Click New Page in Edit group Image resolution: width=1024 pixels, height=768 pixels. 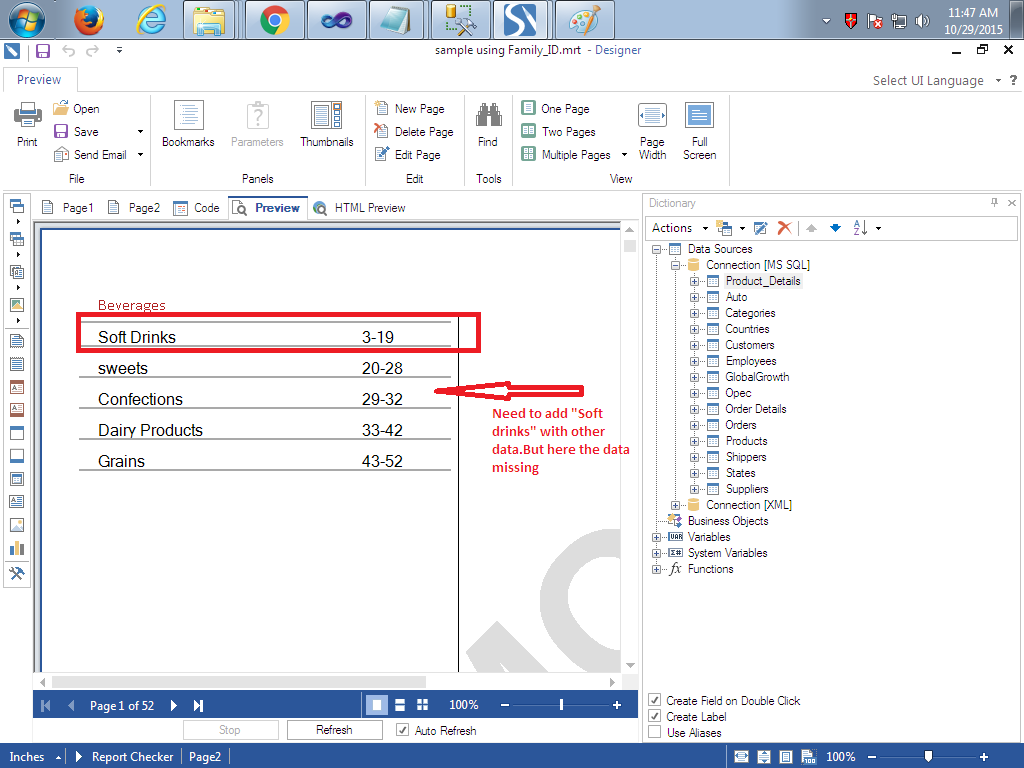409,108
